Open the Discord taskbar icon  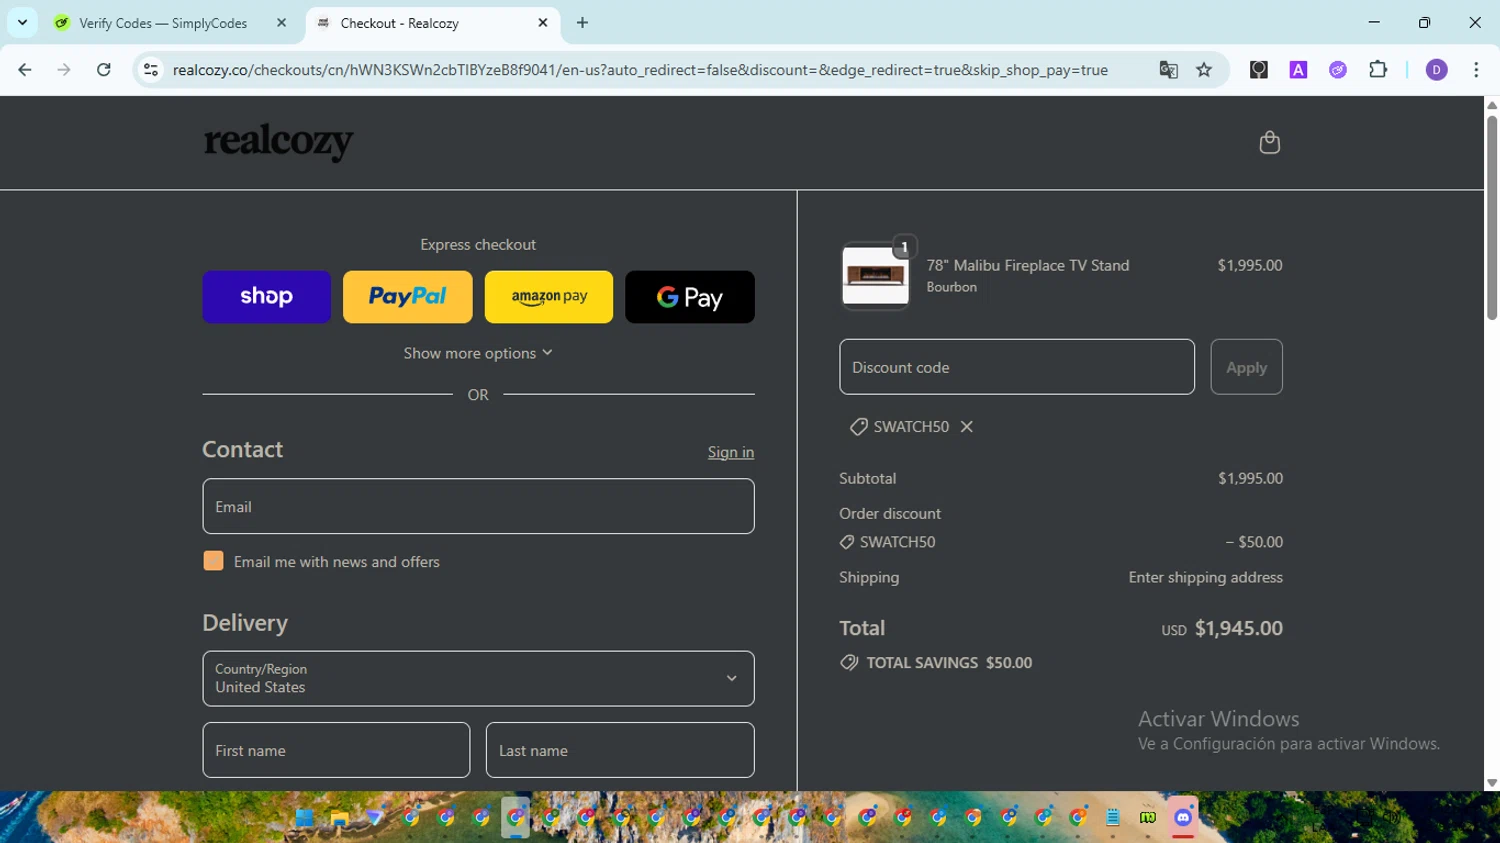tap(1183, 817)
